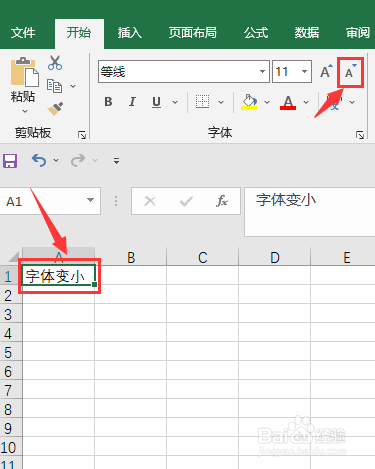The image size is (375, 469).
Task: Click the Cut scissors icon
Action: [x=55, y=63]
